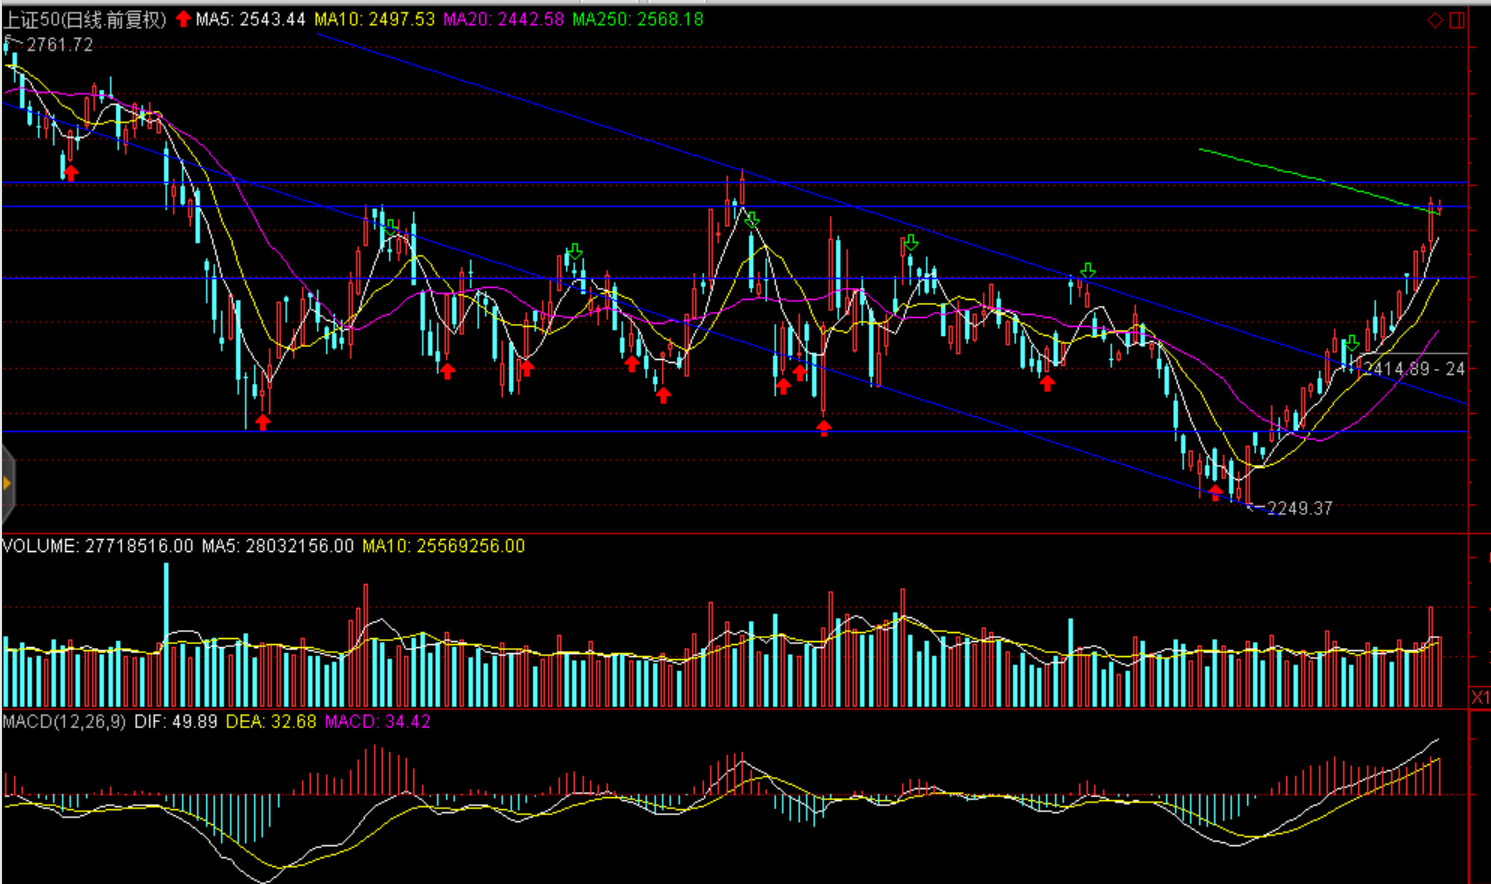Screen dimensions: 1491x884
Task: Click the buy arrow below the 2249.37 low
Action: pyautogui.click(x=1215, y=492)
